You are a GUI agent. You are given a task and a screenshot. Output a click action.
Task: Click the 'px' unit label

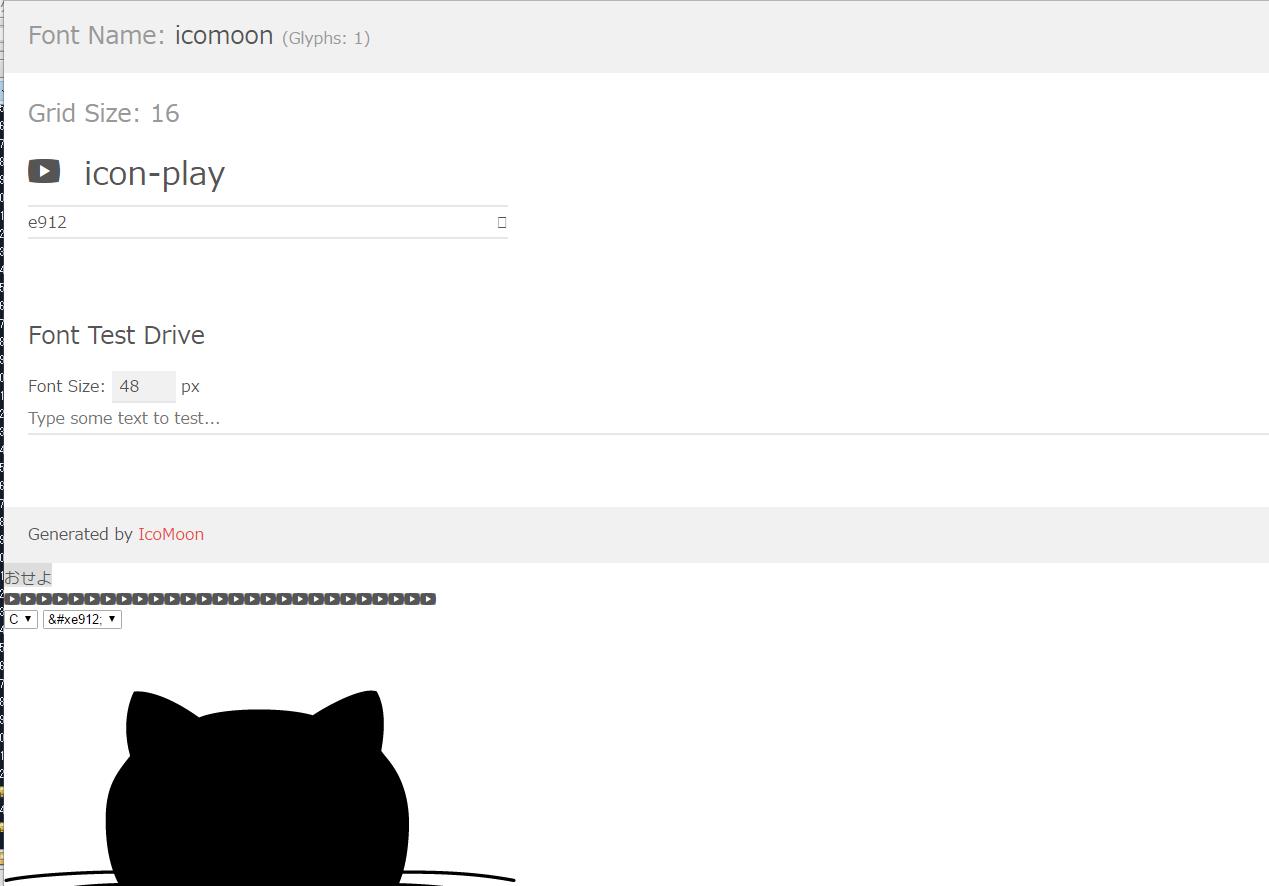190,386
